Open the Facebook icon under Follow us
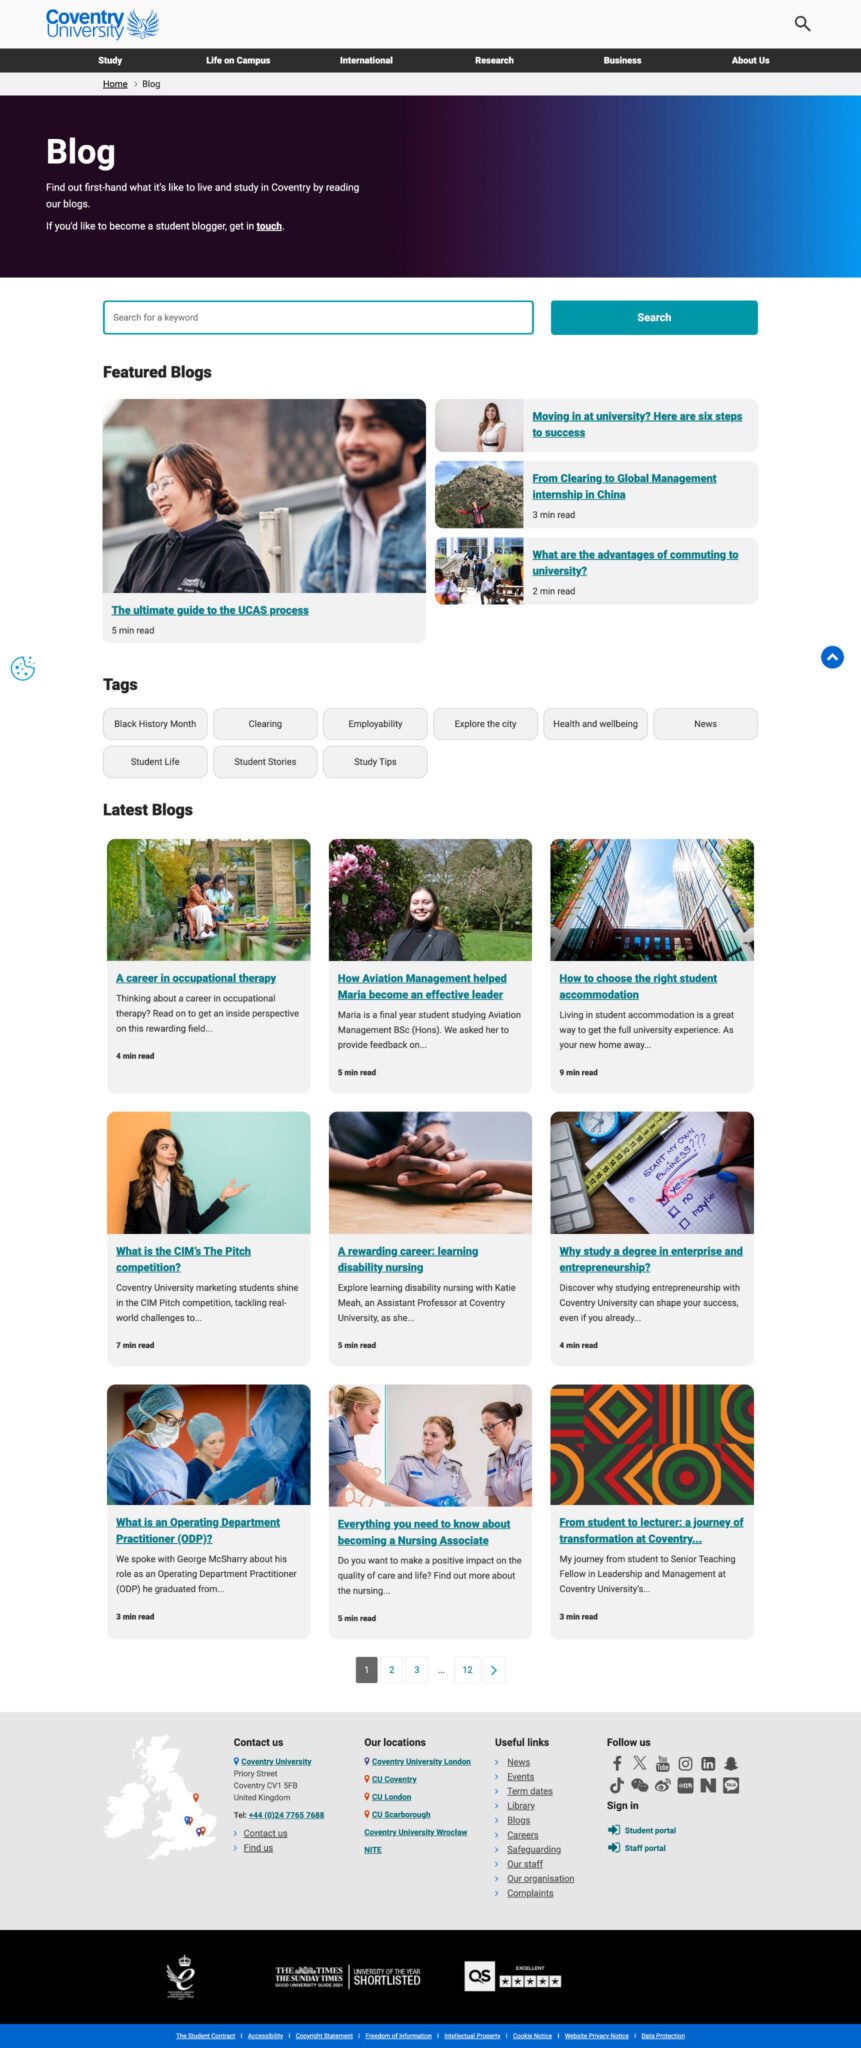861x2048 pixels. point(617,1763)
